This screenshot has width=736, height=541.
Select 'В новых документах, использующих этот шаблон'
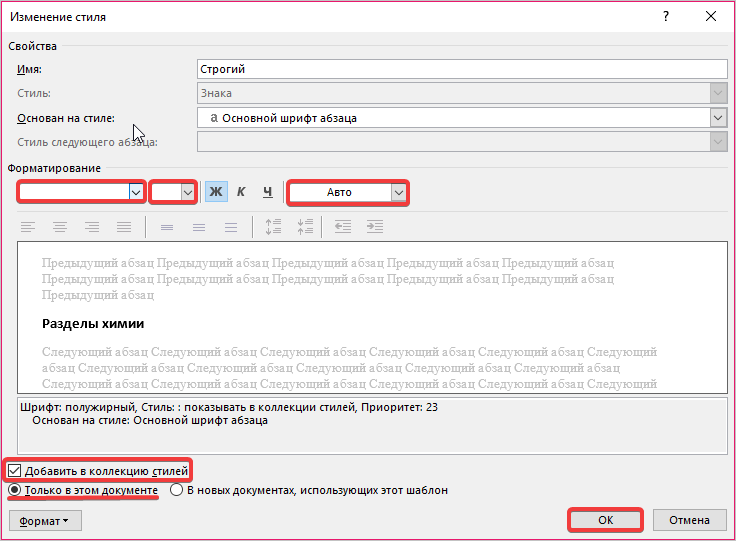176,491
